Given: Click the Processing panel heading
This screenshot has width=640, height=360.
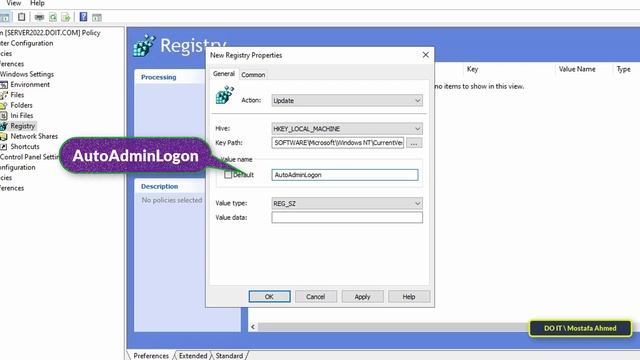Looking at the screenshot, I should 158,77.
